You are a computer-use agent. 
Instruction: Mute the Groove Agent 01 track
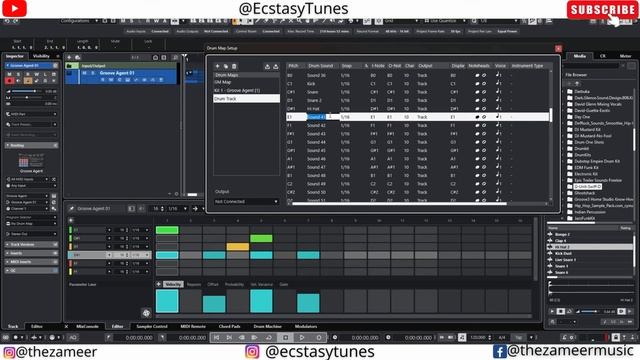(84, 73)
